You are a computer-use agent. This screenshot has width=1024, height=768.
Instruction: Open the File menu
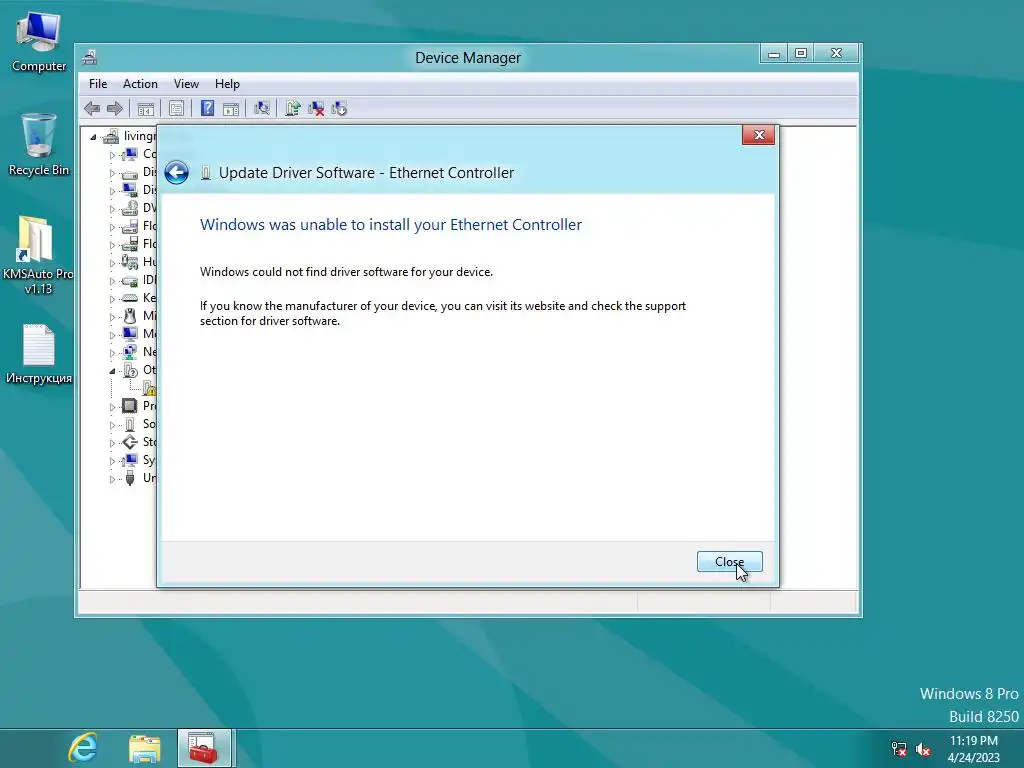(98, 84)
